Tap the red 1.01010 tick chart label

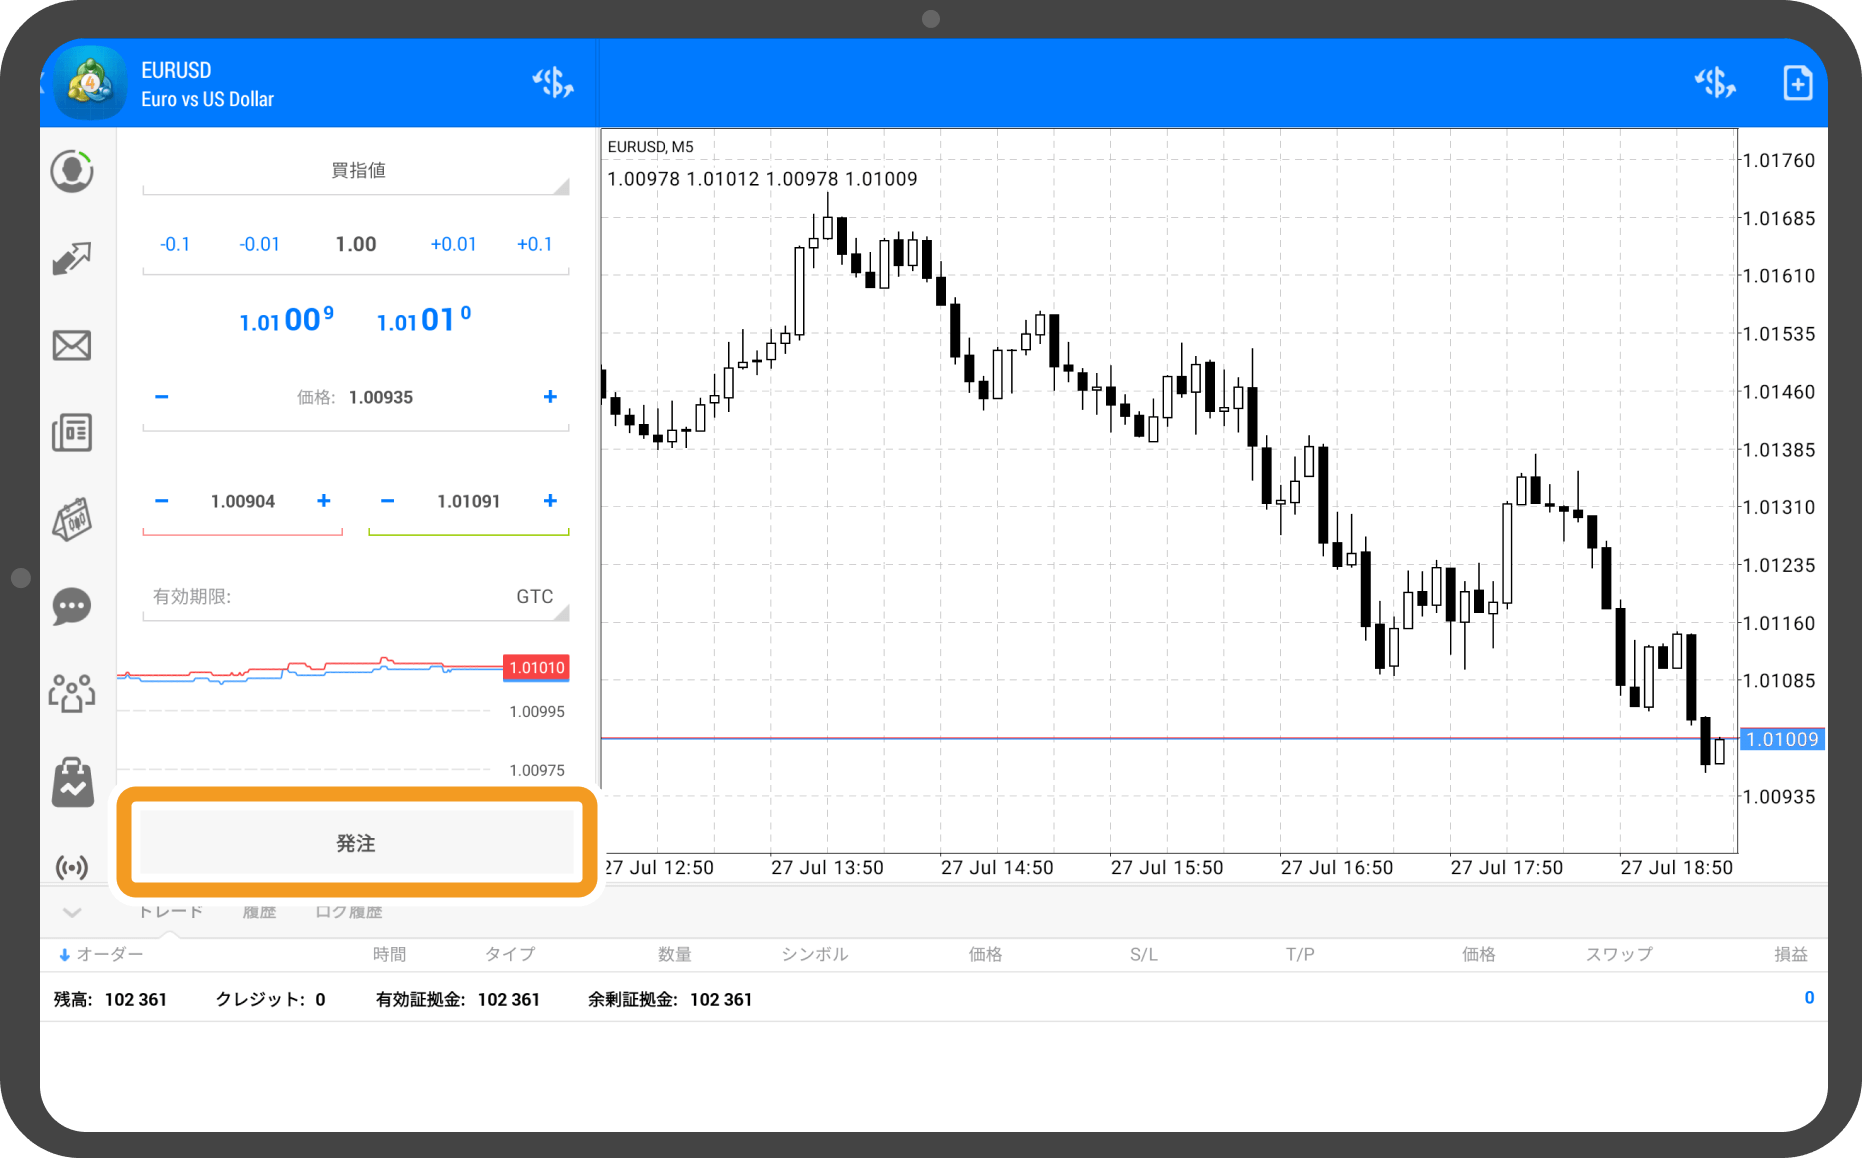pos(536,668)
